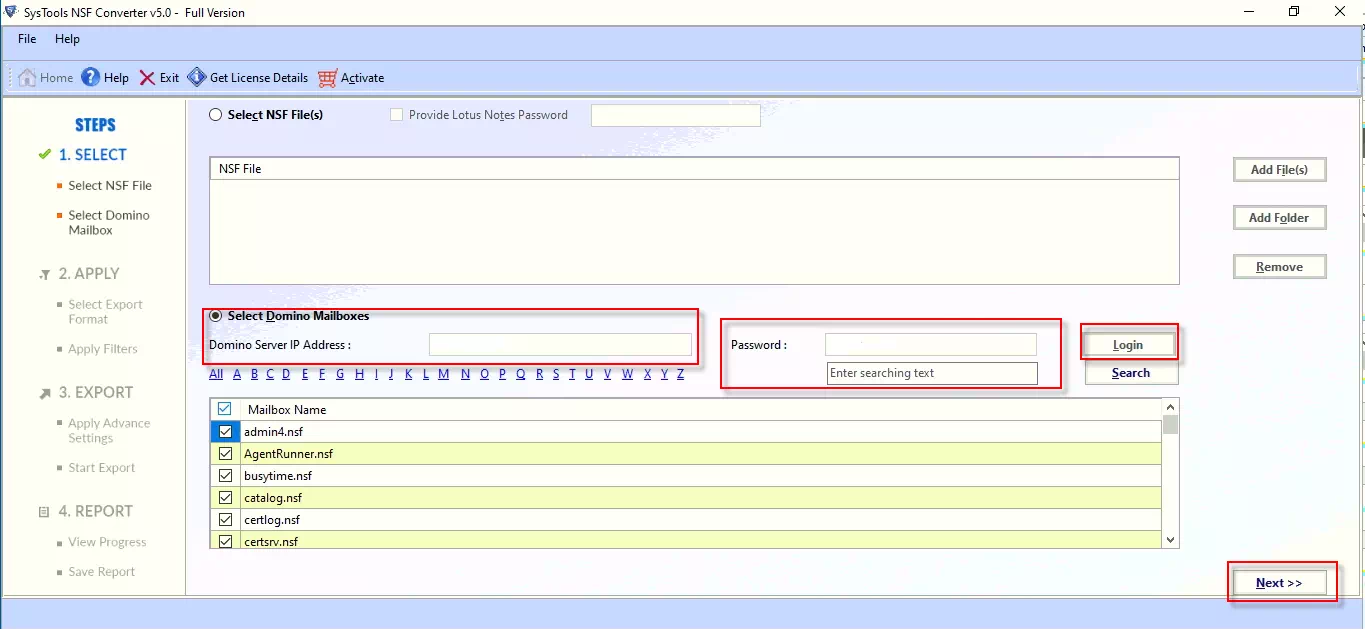The height and width of the screenshot is (629, 1365).
Task: Uncheck certlog.nsf mailbox
Action: (225, 520)
